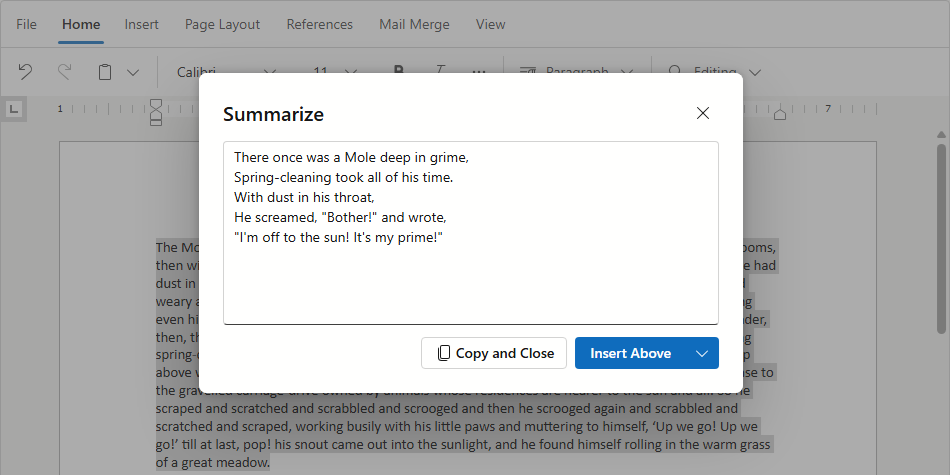Image resolution: width=950 pixels, height=475 pixels.
Task: Click the Paragraph formatting icon
Action: (x=528, y=72)
